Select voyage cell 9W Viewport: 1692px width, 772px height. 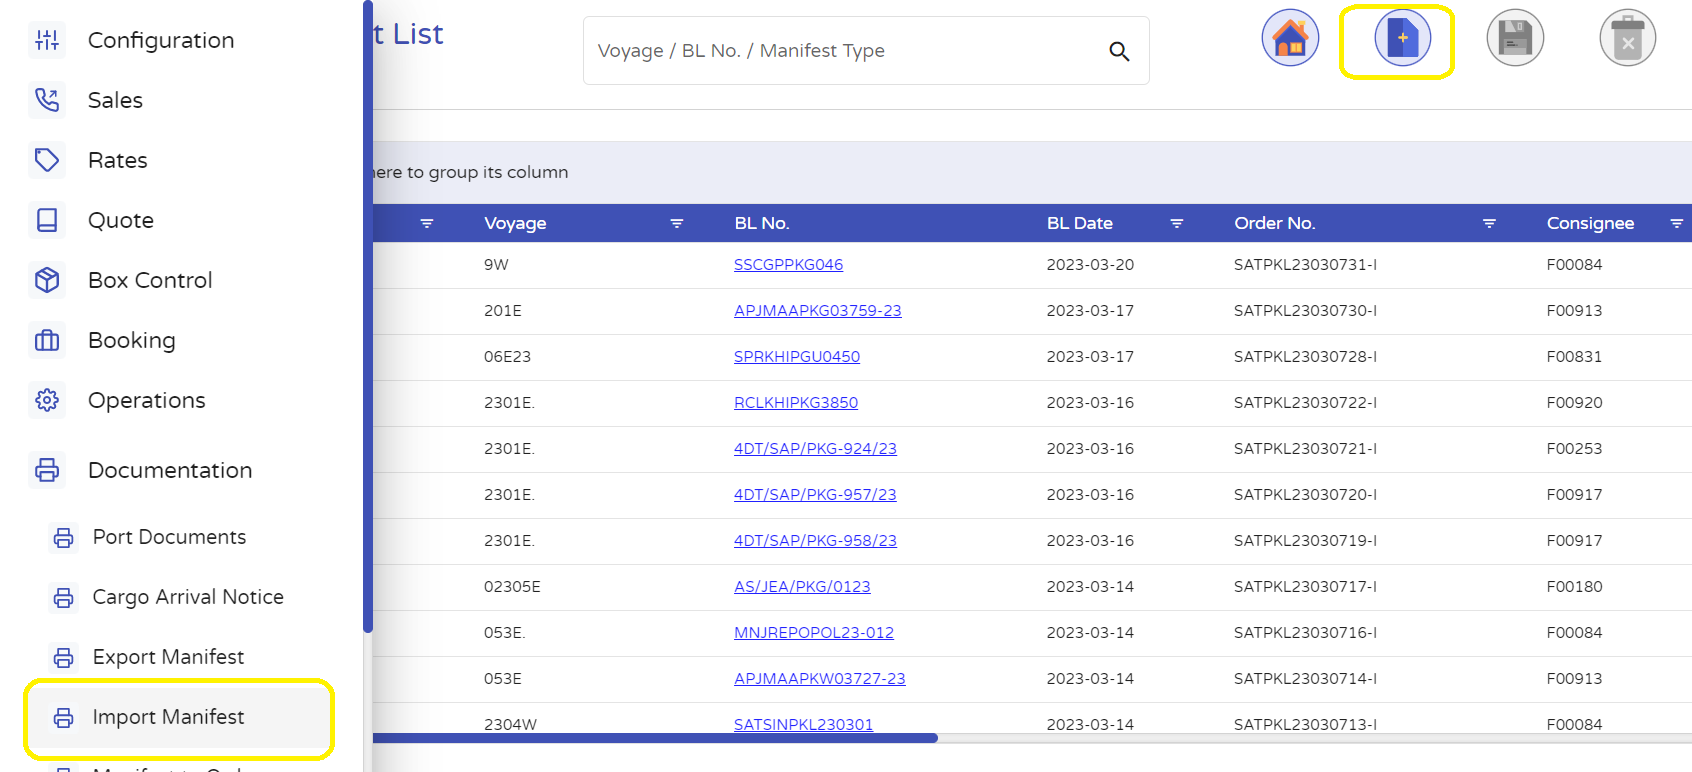pyautogui.click(x=496, y=265)
